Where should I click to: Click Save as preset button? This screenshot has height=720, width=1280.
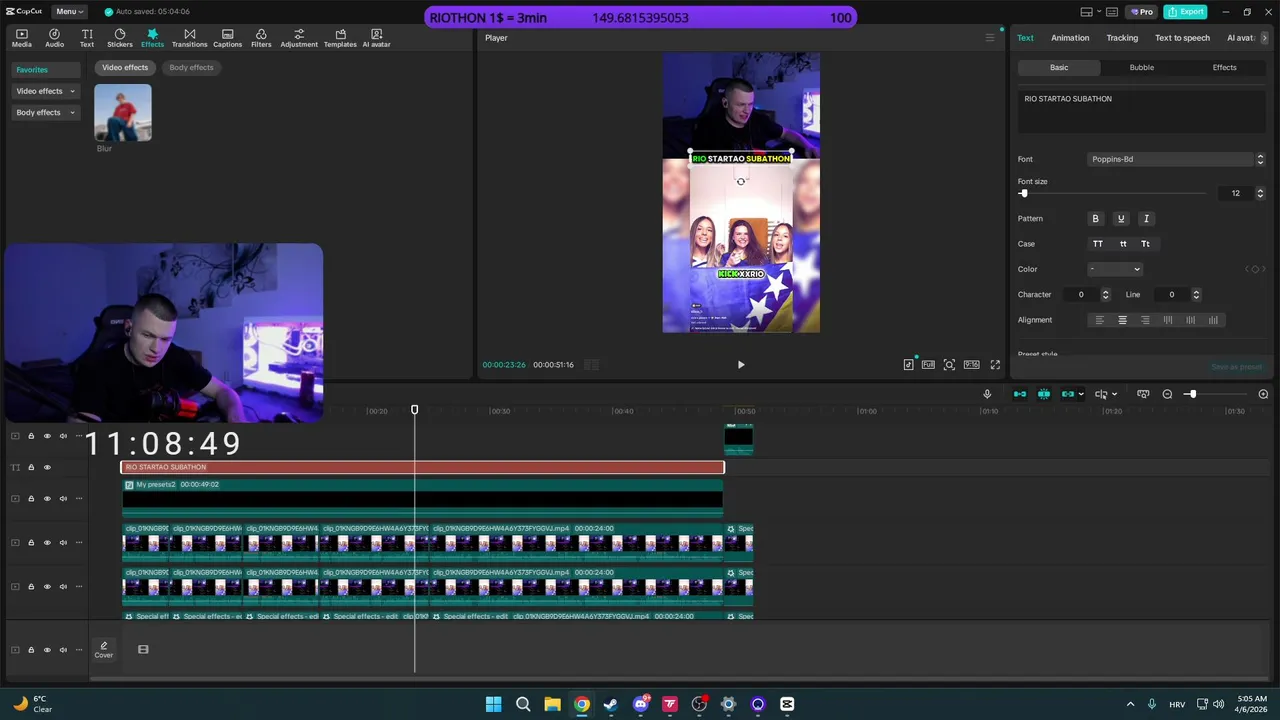click(x=1236, y=367)
